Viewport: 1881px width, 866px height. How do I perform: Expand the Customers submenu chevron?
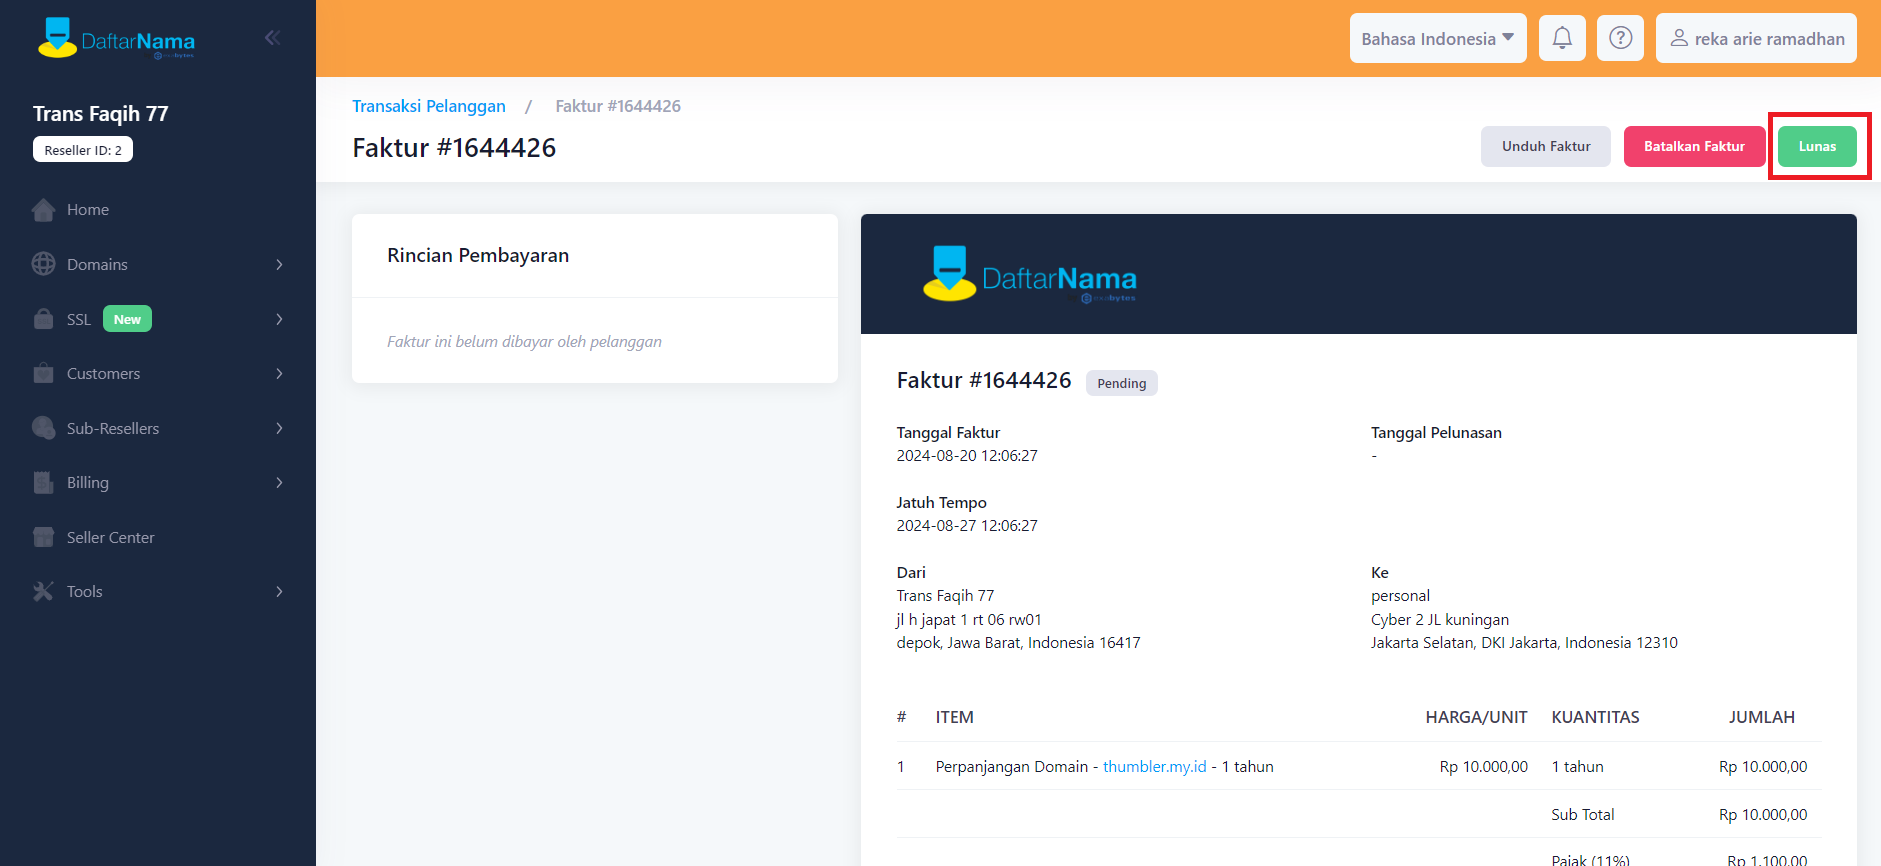pyautogui.click(x=279, y=373)
